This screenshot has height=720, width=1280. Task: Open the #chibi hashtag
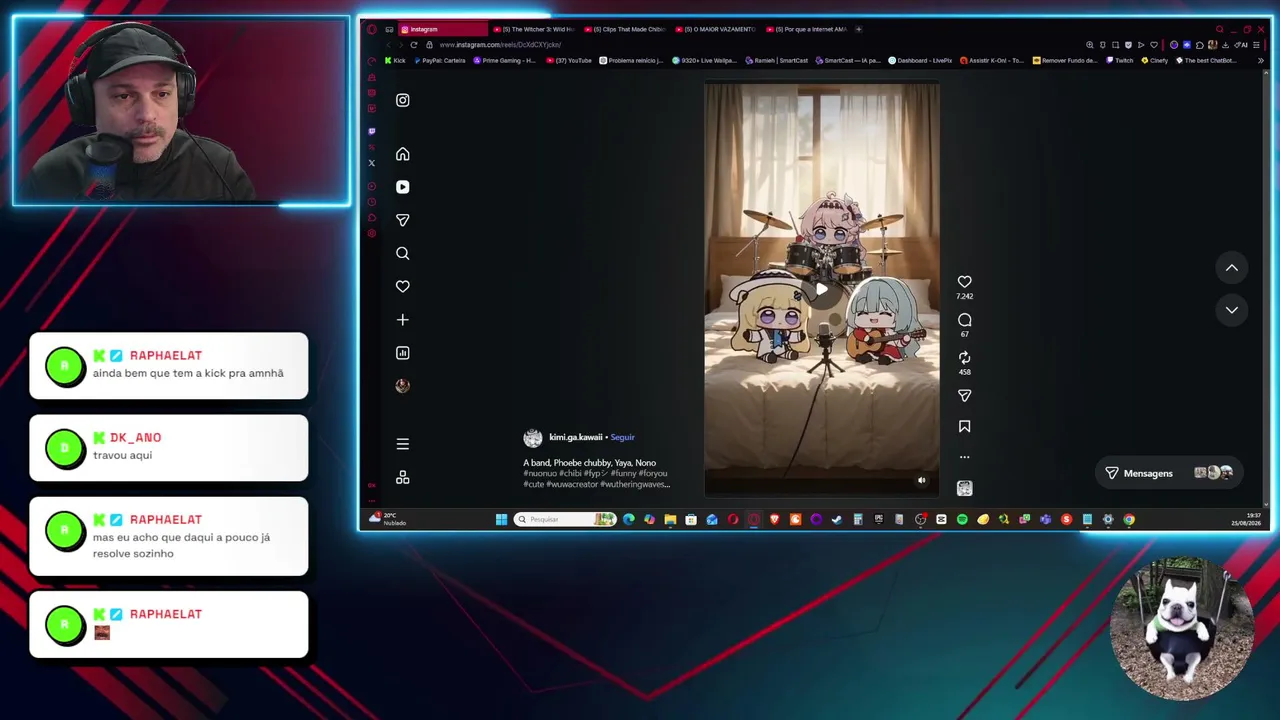click(x=569, y=473)
